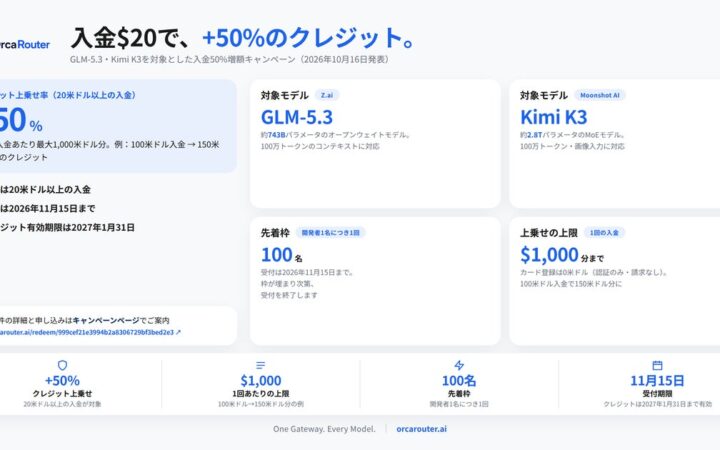Viewport: 720px width, 450px height.
Task: Click the 2026年11月15日まで bullet line
Action: tap(48, 208)
